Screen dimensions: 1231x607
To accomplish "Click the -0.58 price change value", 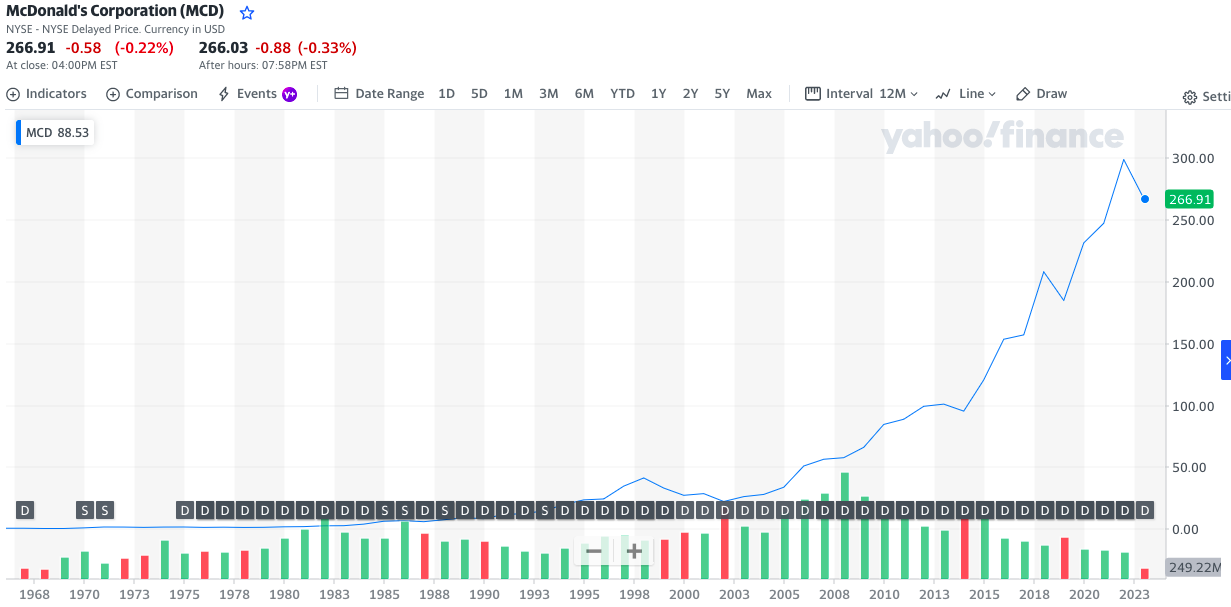I will [85, 47].
